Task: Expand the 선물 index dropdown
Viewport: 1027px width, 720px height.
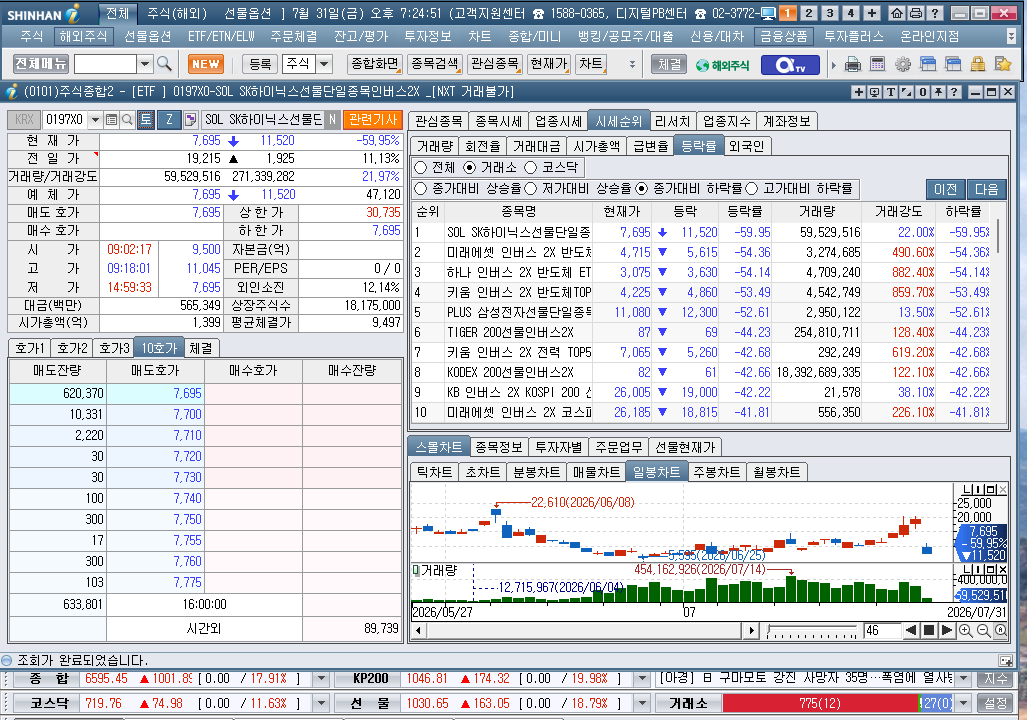Action: click(642, 704)
